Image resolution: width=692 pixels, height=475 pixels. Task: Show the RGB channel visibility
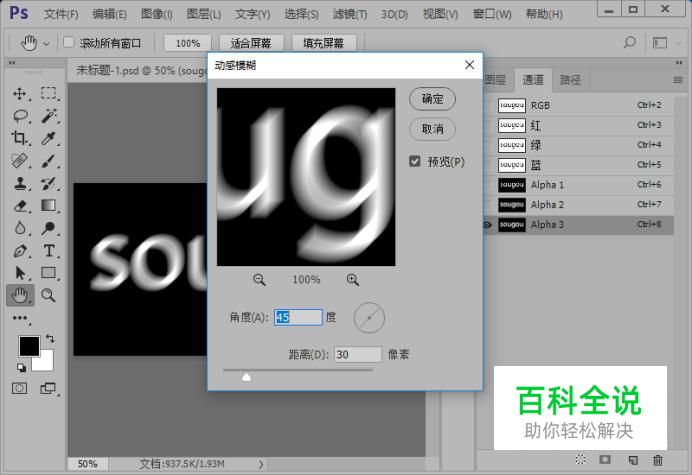pos(487,106)
